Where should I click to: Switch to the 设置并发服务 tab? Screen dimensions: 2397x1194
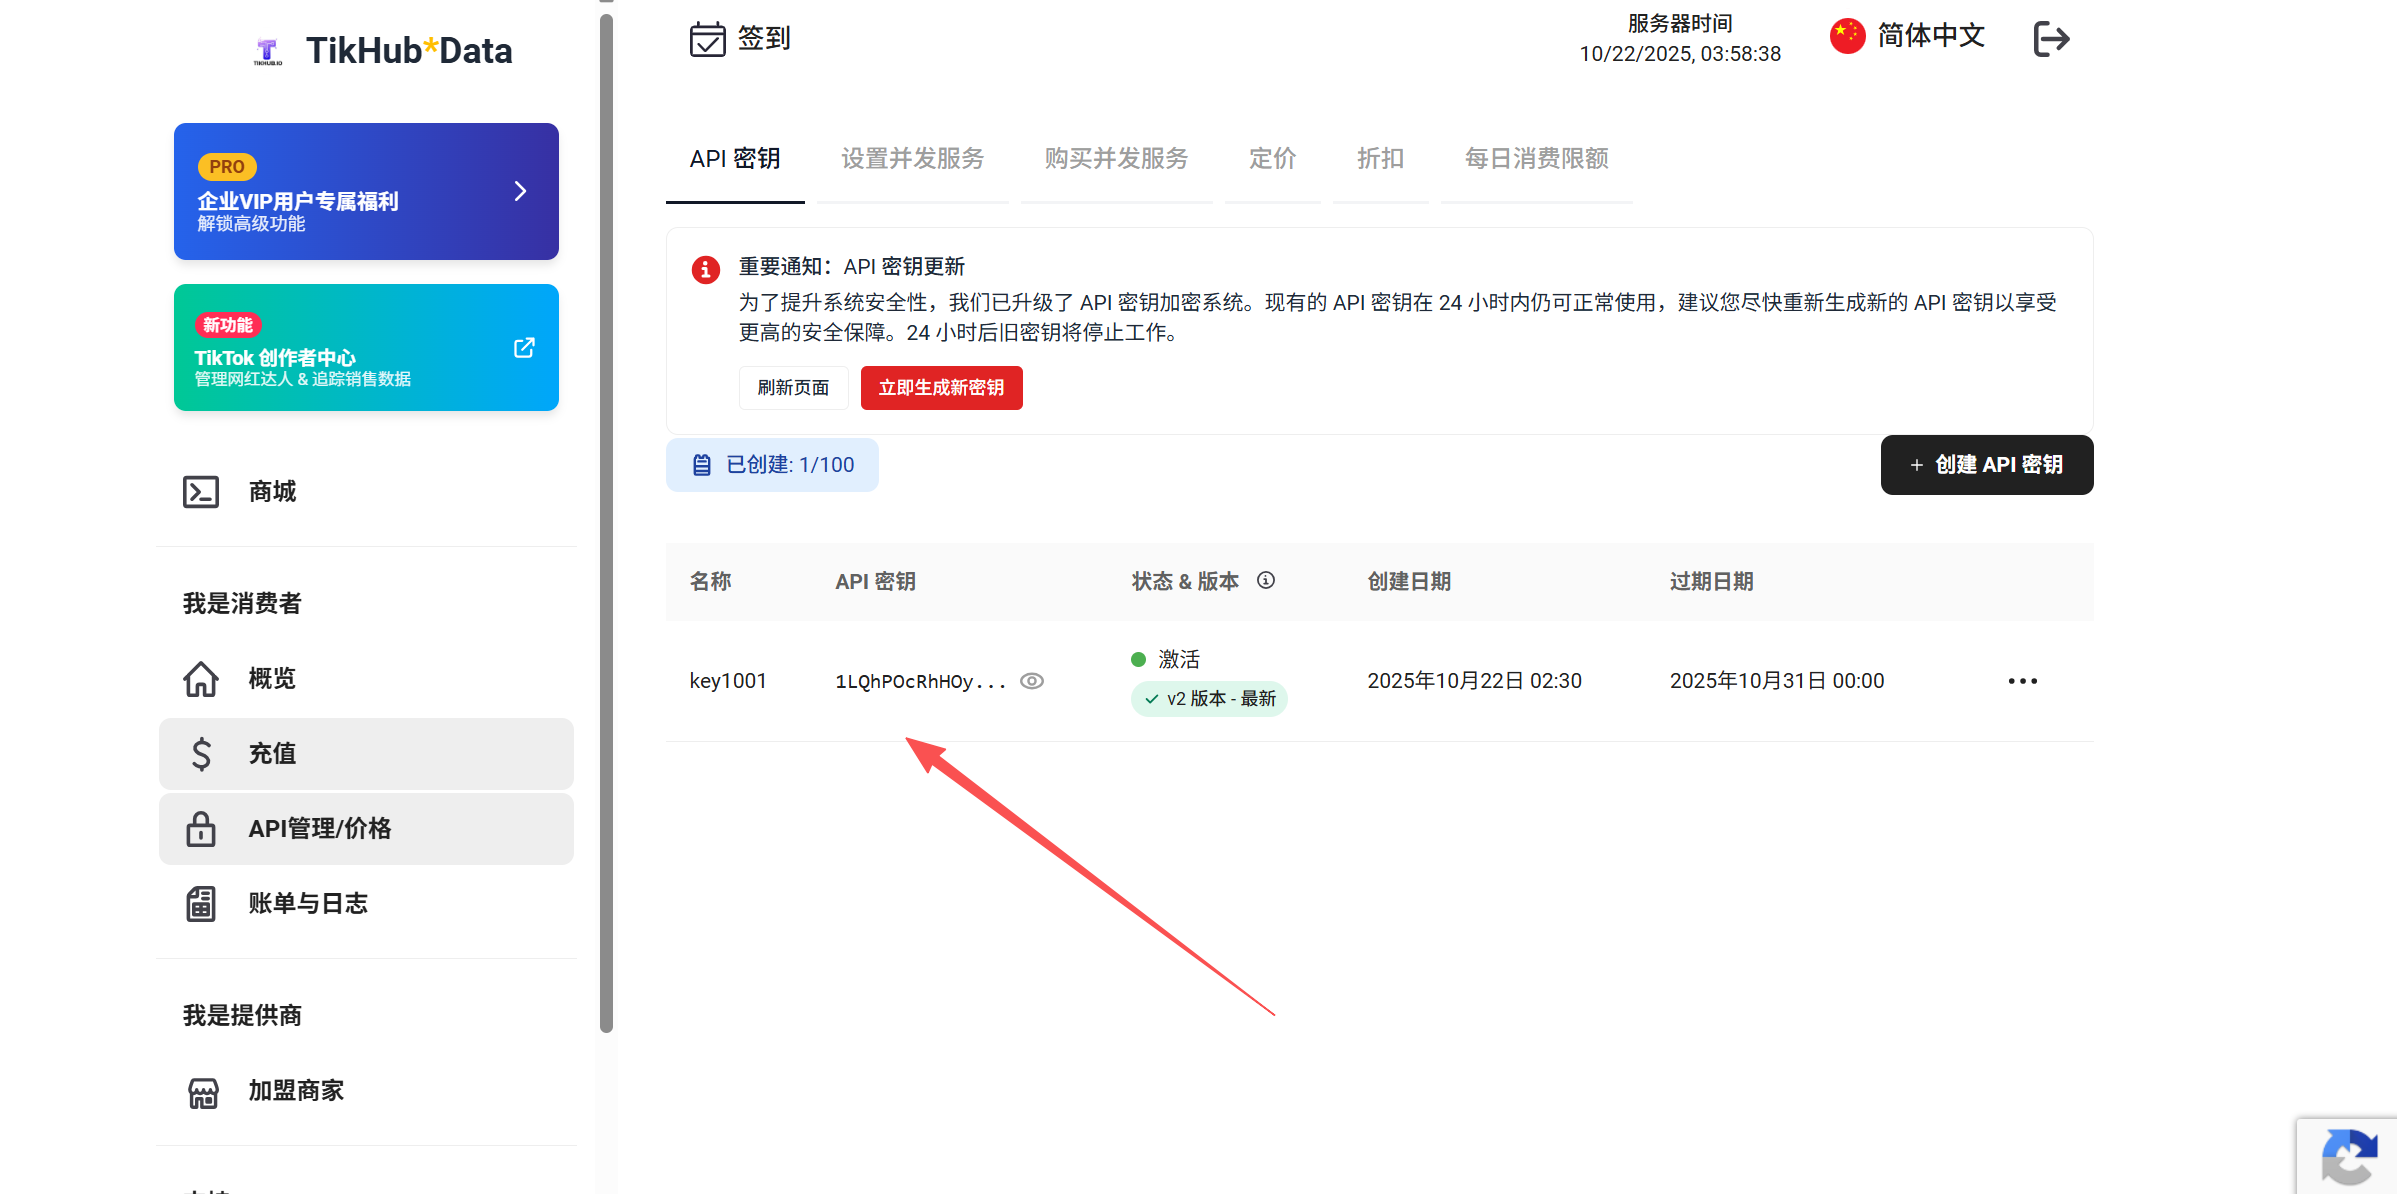click(x=912, y=159)
